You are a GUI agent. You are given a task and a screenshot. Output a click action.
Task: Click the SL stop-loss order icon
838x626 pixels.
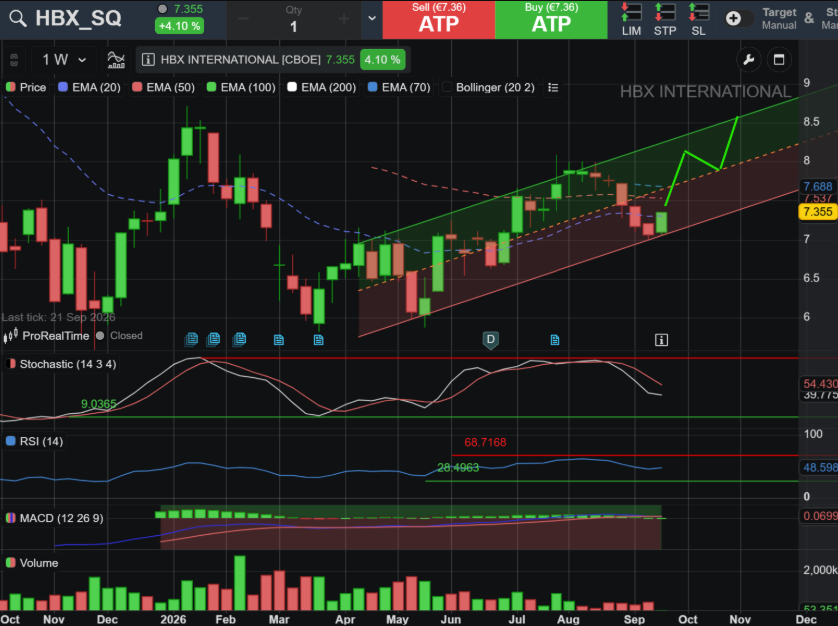(699, 20)
